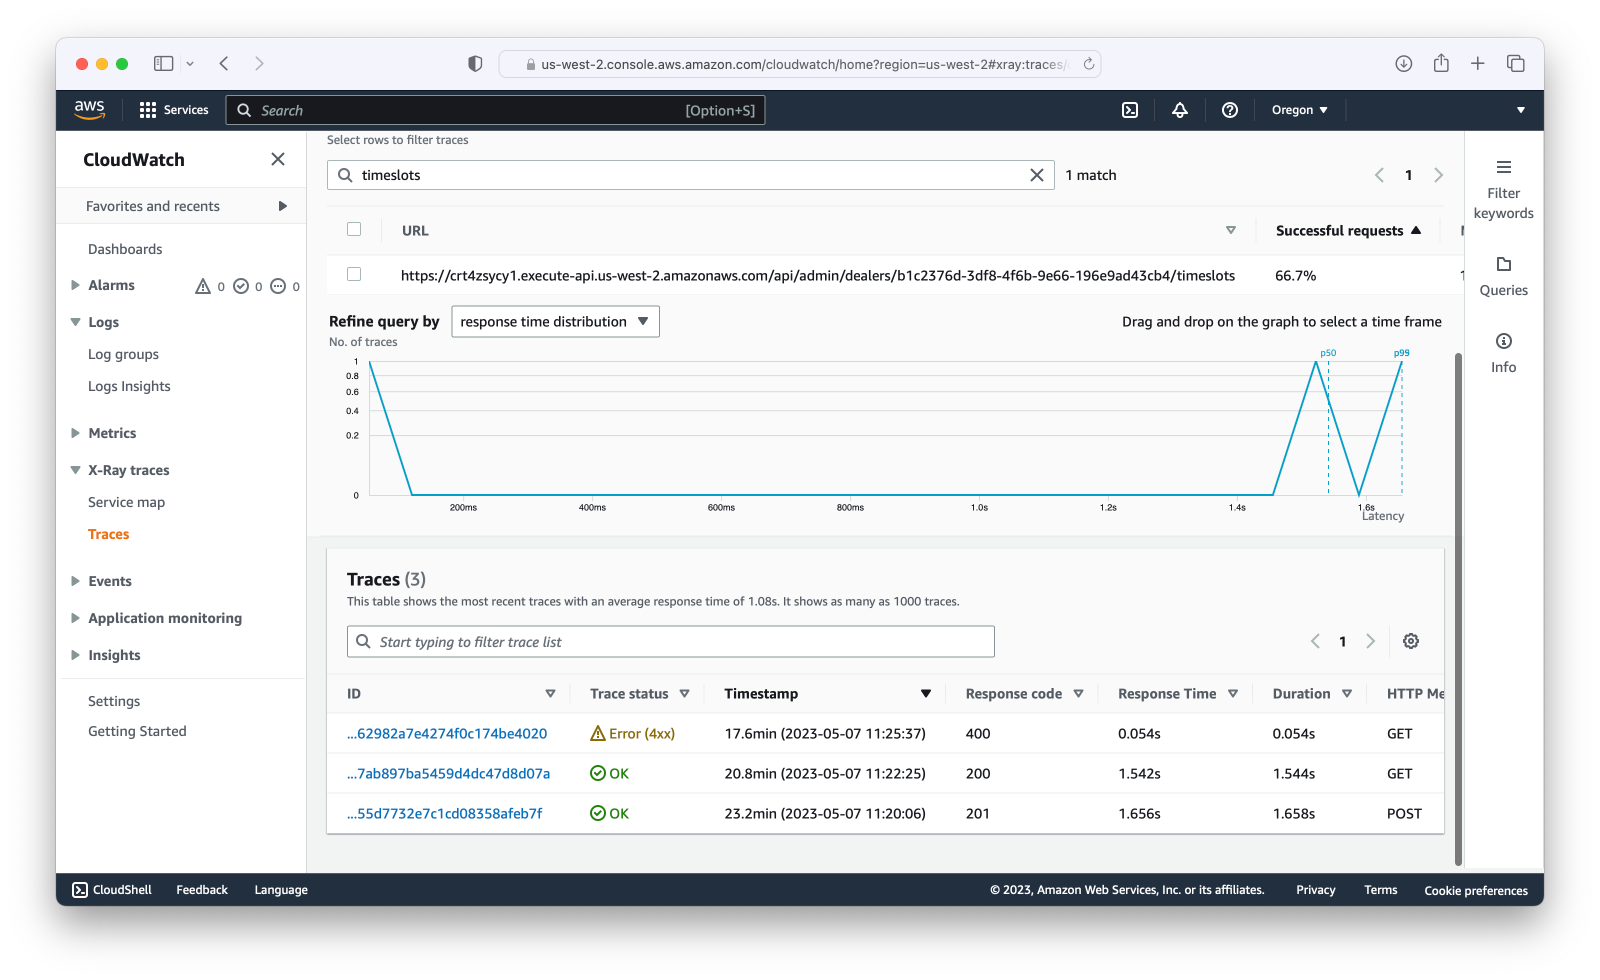Collapse the Logs section

pyautogui.click(x=75, y=322)
